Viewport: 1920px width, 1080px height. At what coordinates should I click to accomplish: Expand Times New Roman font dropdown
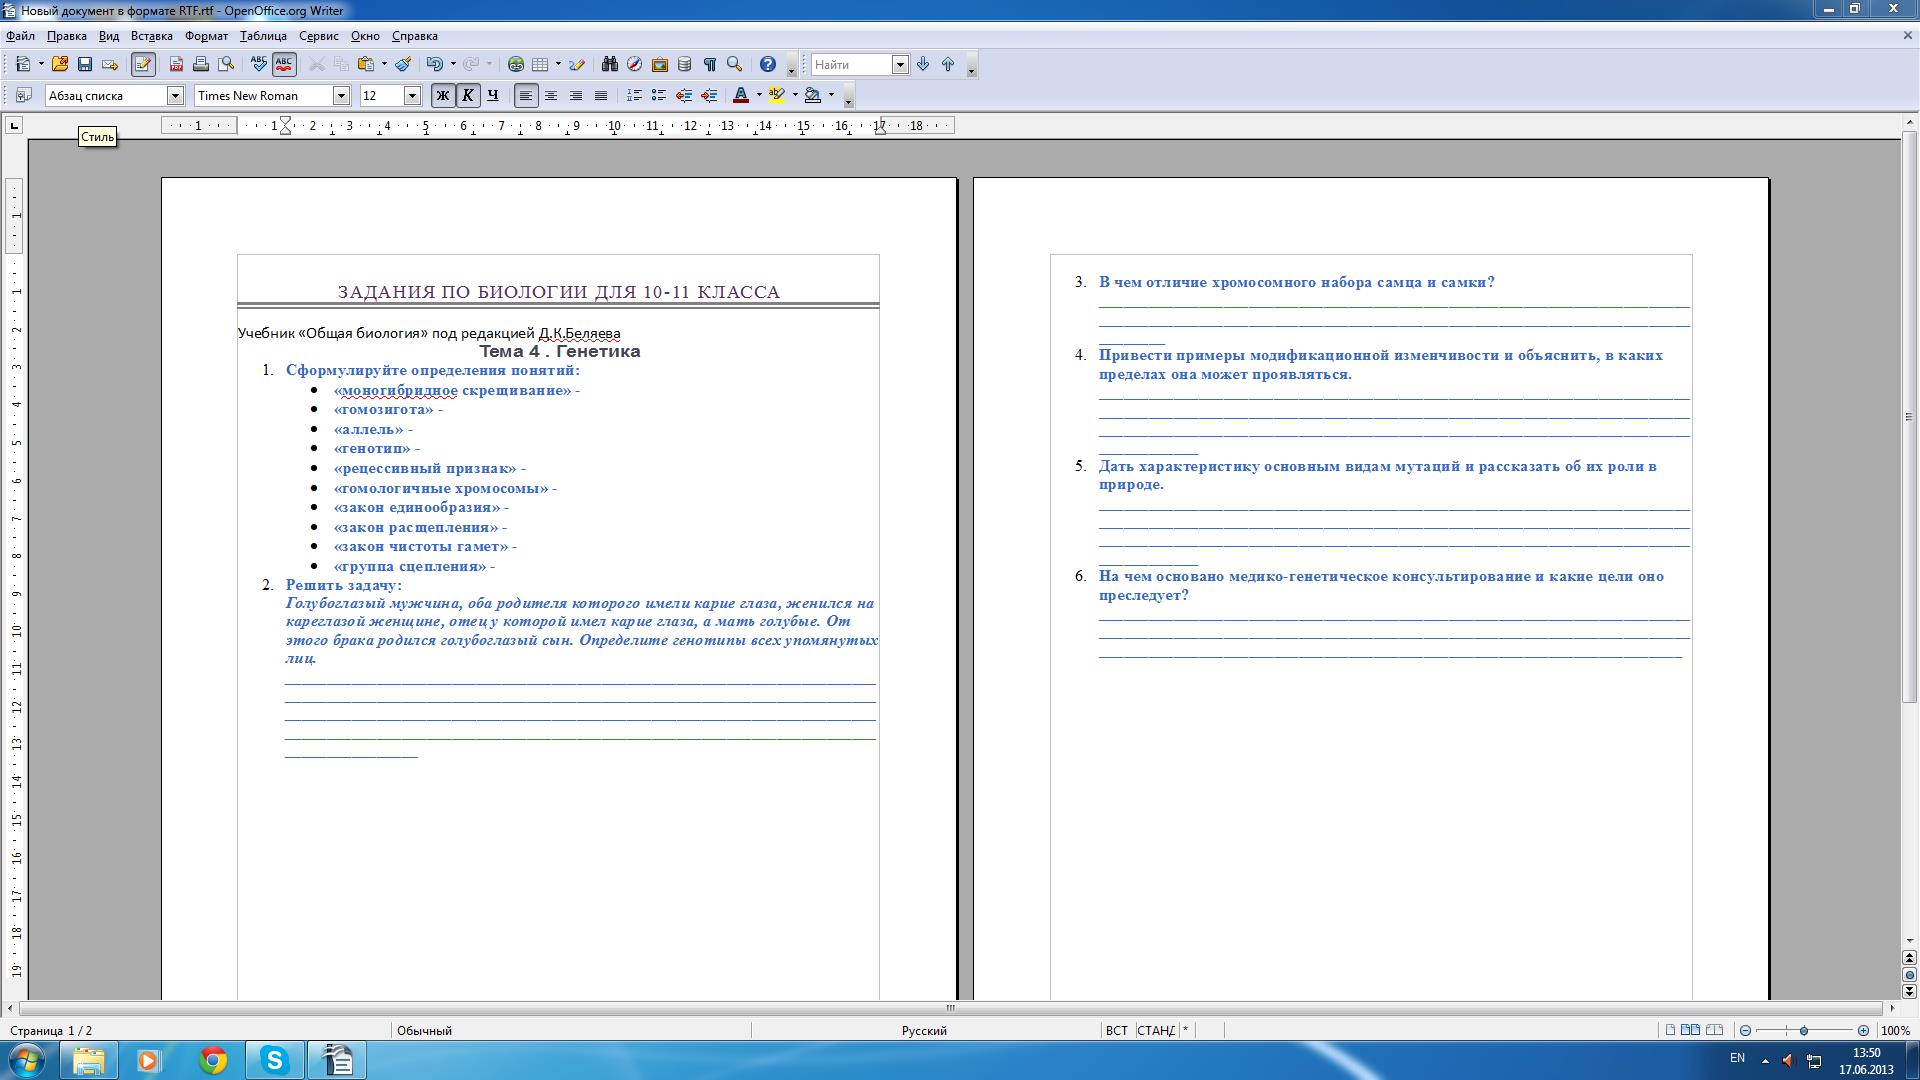tap(341, 95)
